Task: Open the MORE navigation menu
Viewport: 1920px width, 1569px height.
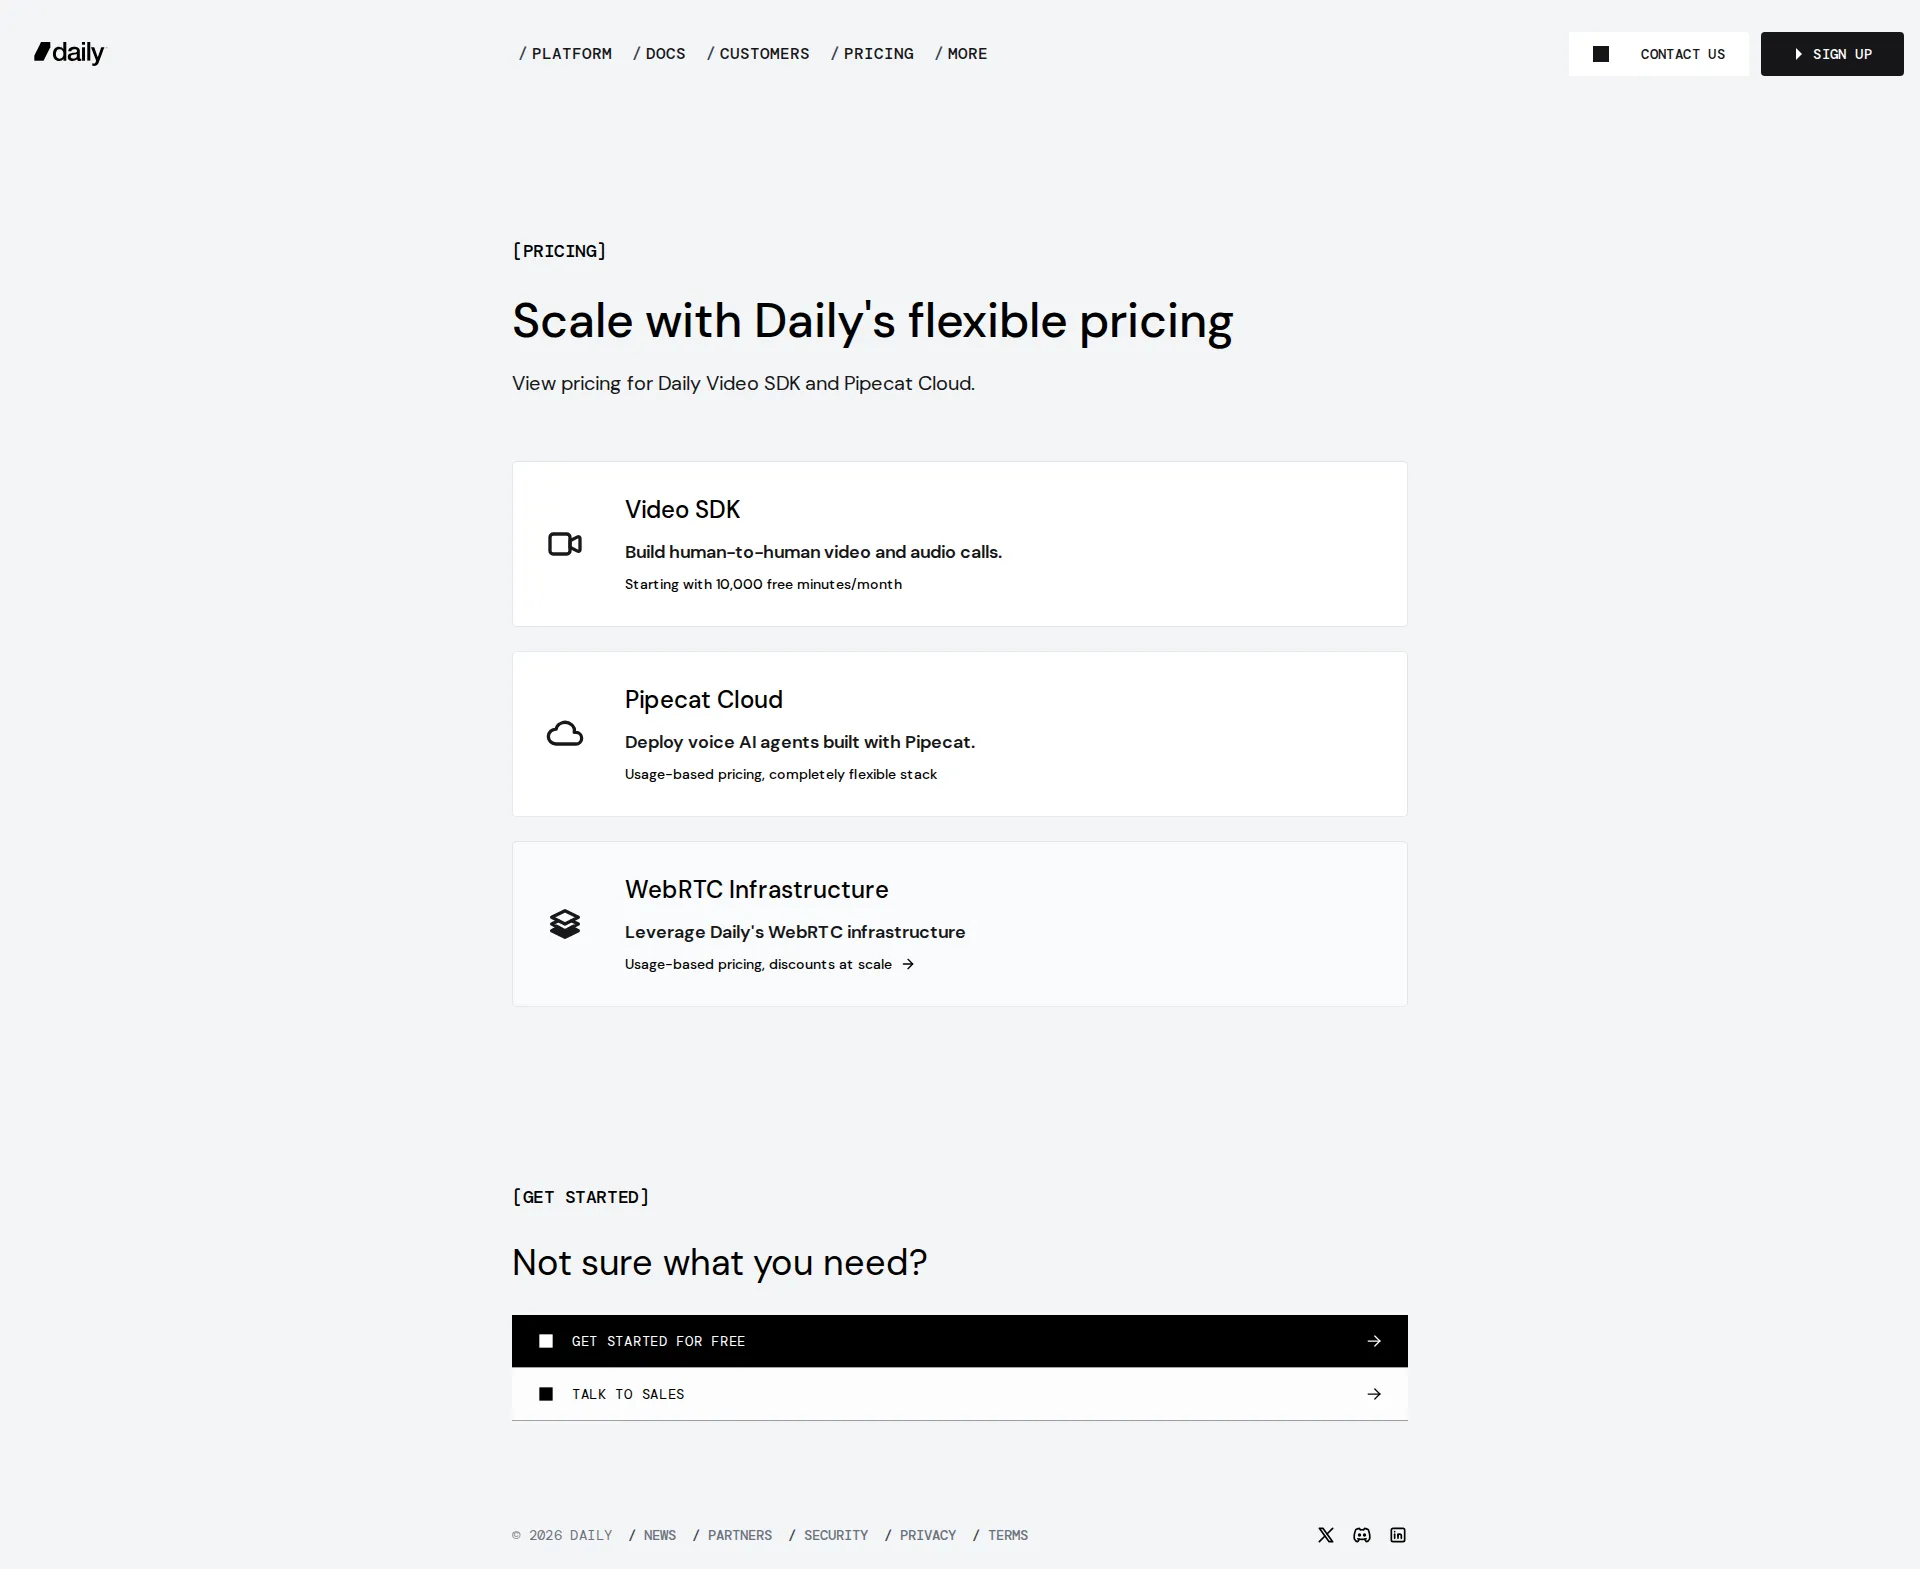Action: tap(967, 54)
